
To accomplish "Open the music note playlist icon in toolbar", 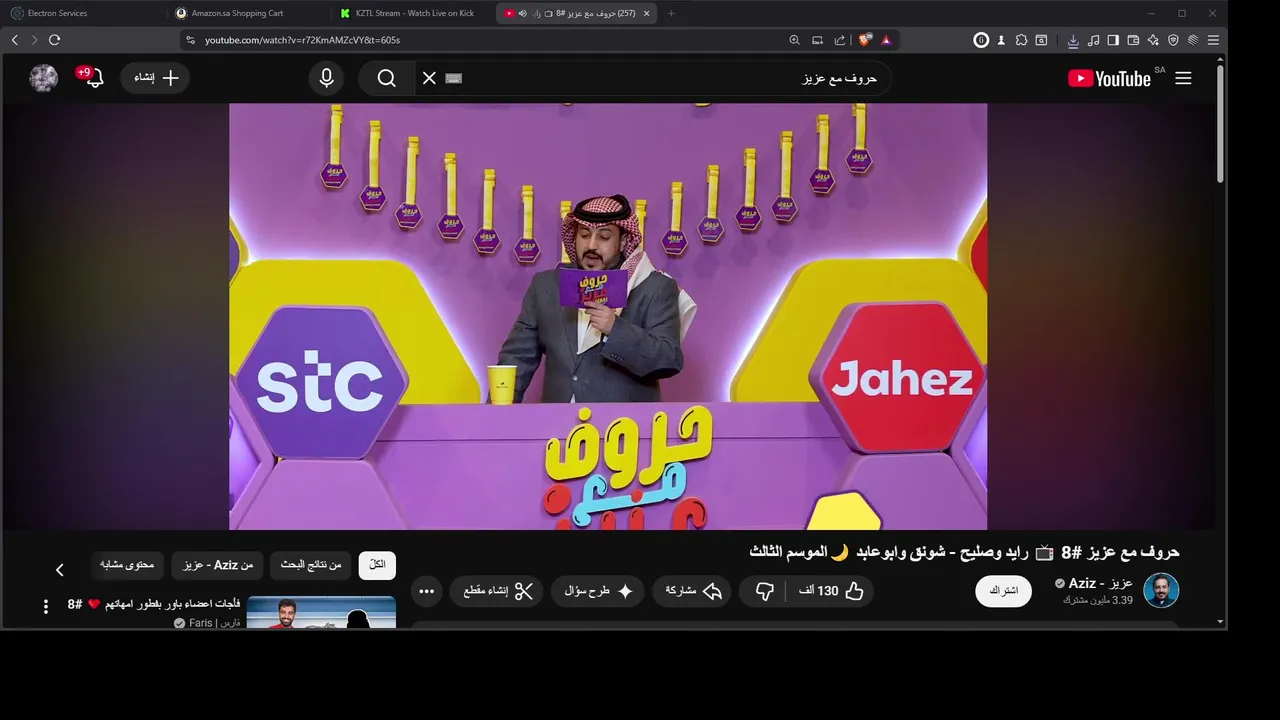I will coord(1093,40).
